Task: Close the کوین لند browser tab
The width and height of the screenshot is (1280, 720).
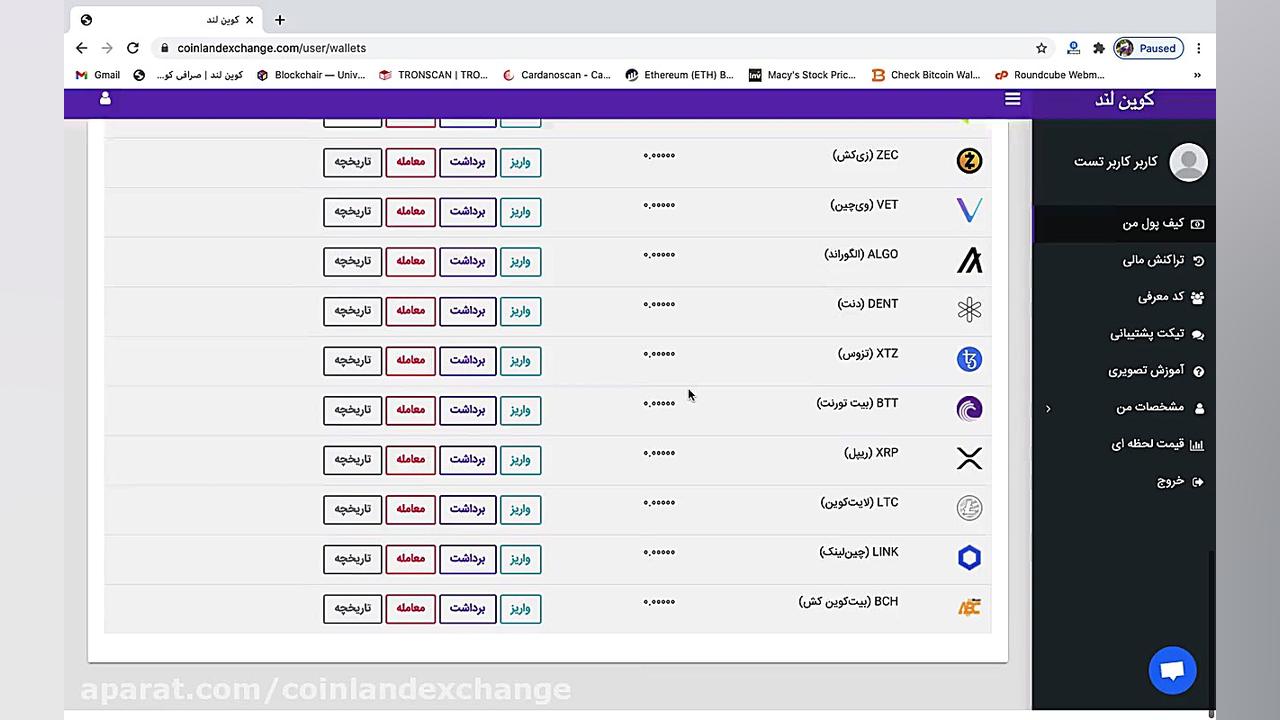Action: point(250,20)
